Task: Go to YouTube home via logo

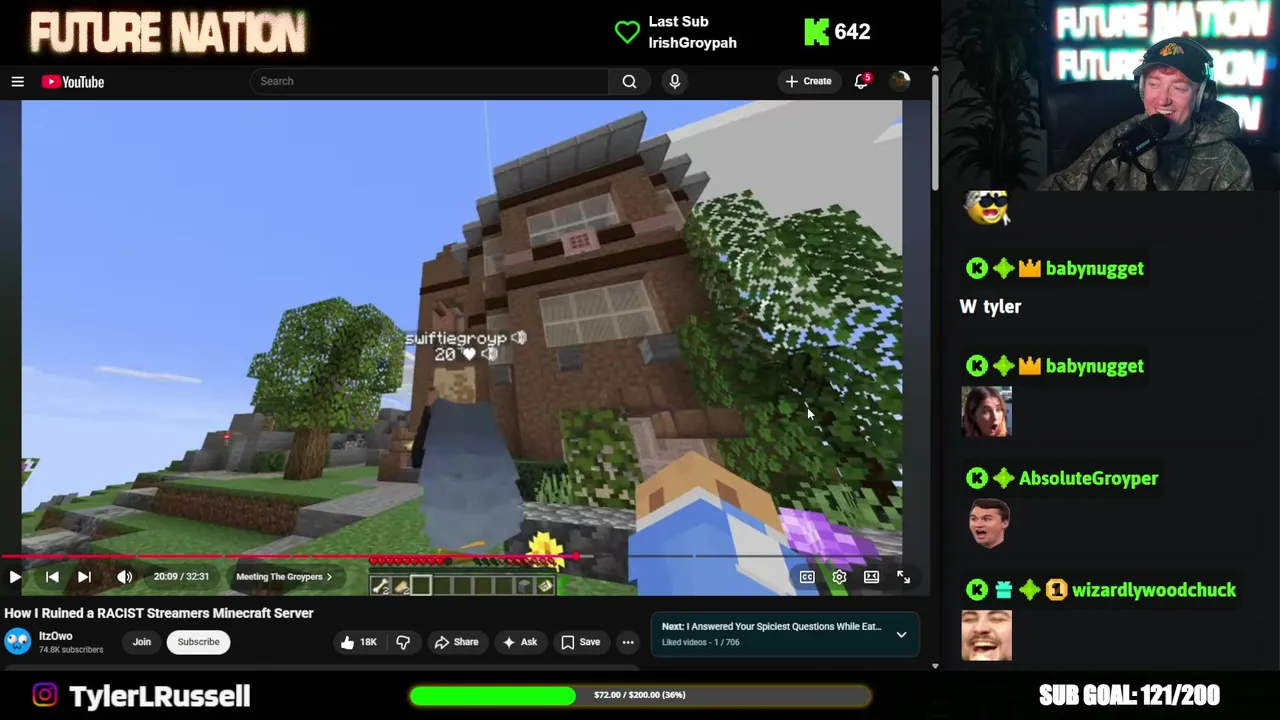Action: [73, 82]
